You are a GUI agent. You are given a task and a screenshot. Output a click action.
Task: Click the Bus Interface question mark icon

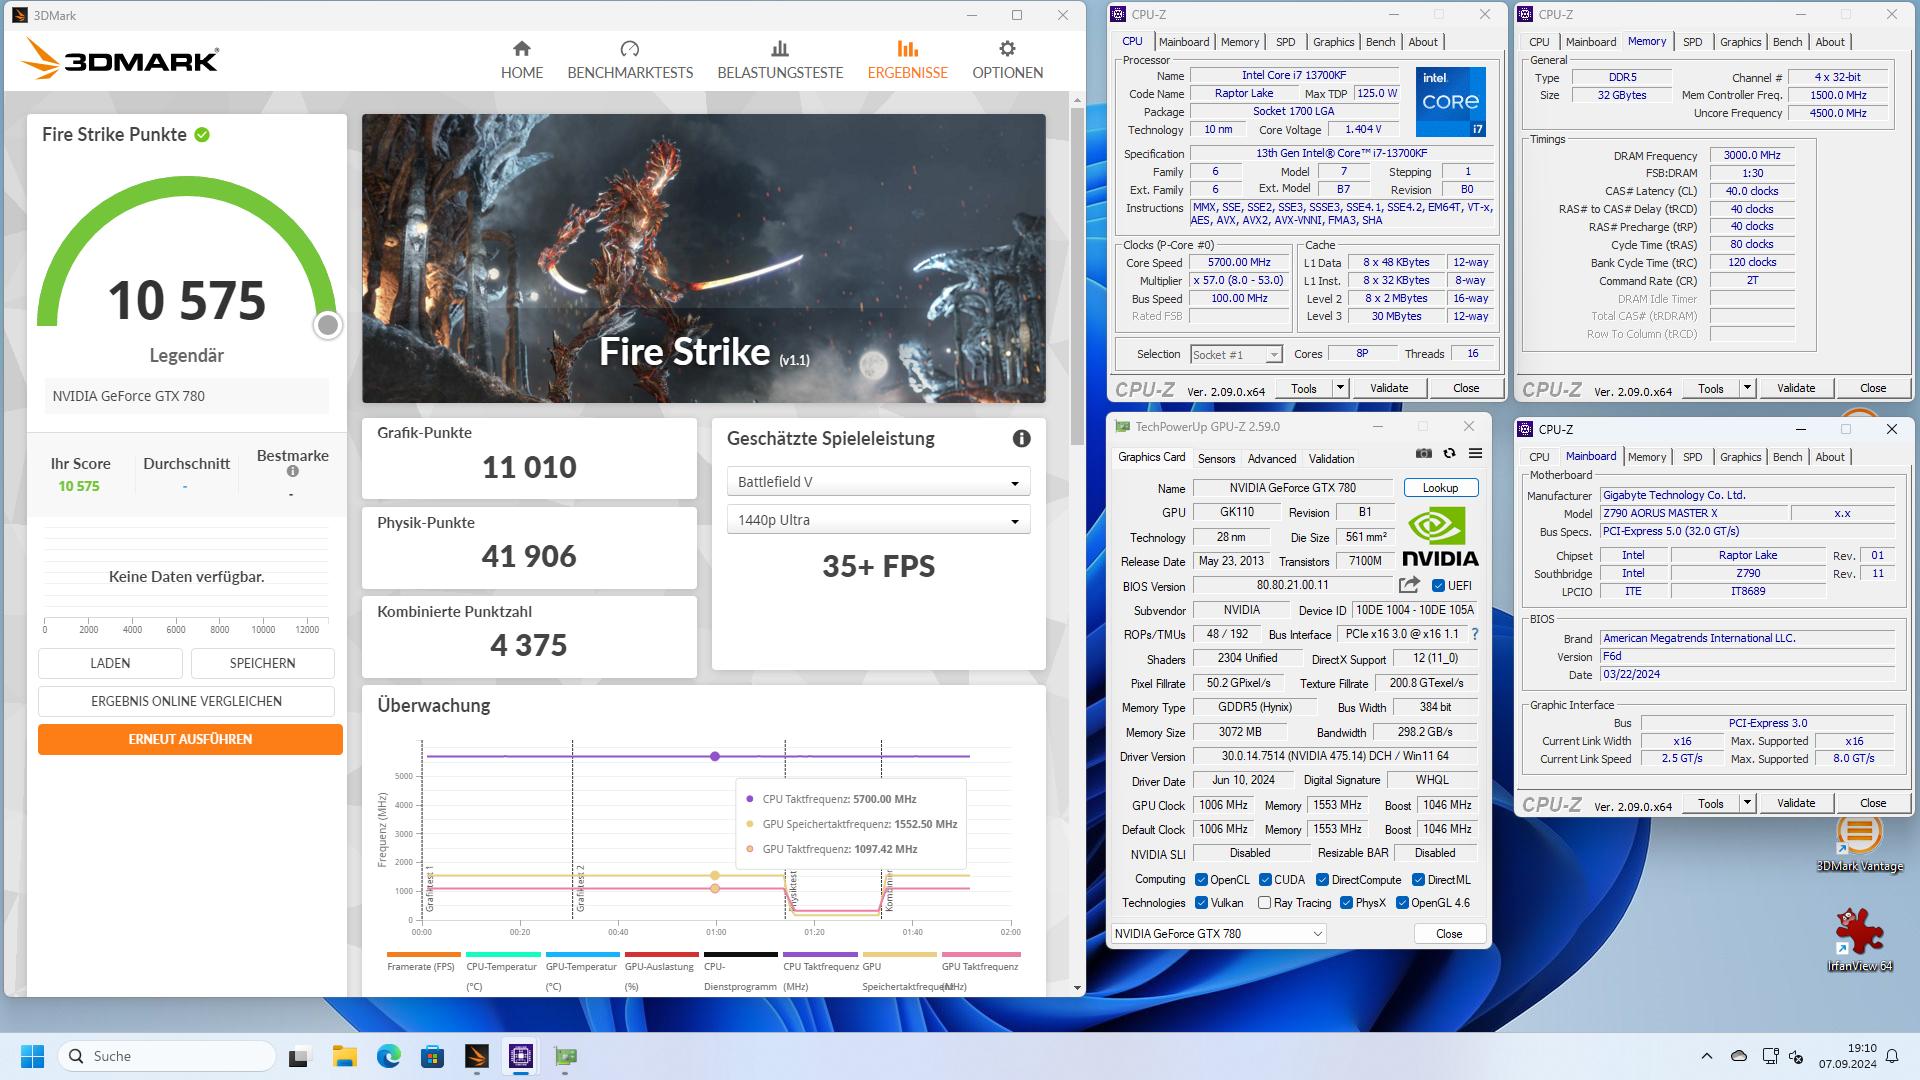[x=1474, y=634]
